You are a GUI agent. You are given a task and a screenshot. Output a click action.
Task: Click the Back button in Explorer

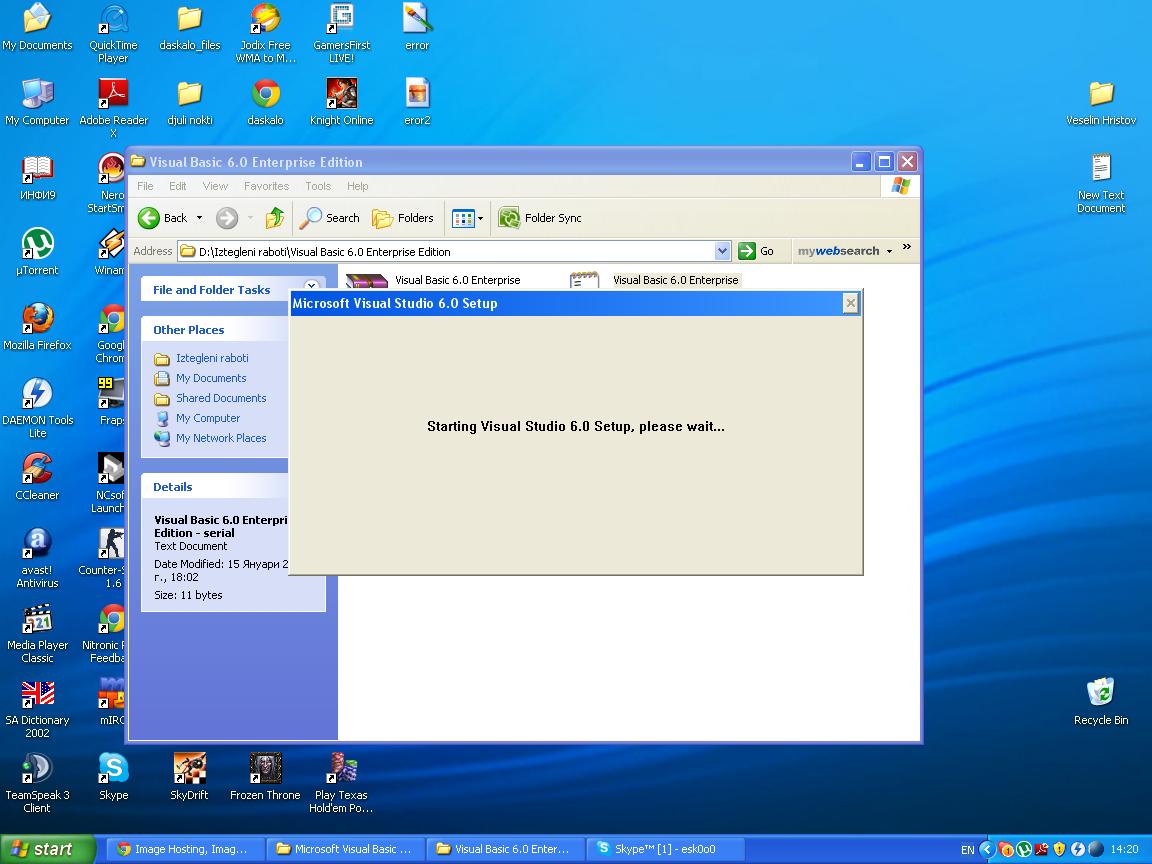point(163,217)
